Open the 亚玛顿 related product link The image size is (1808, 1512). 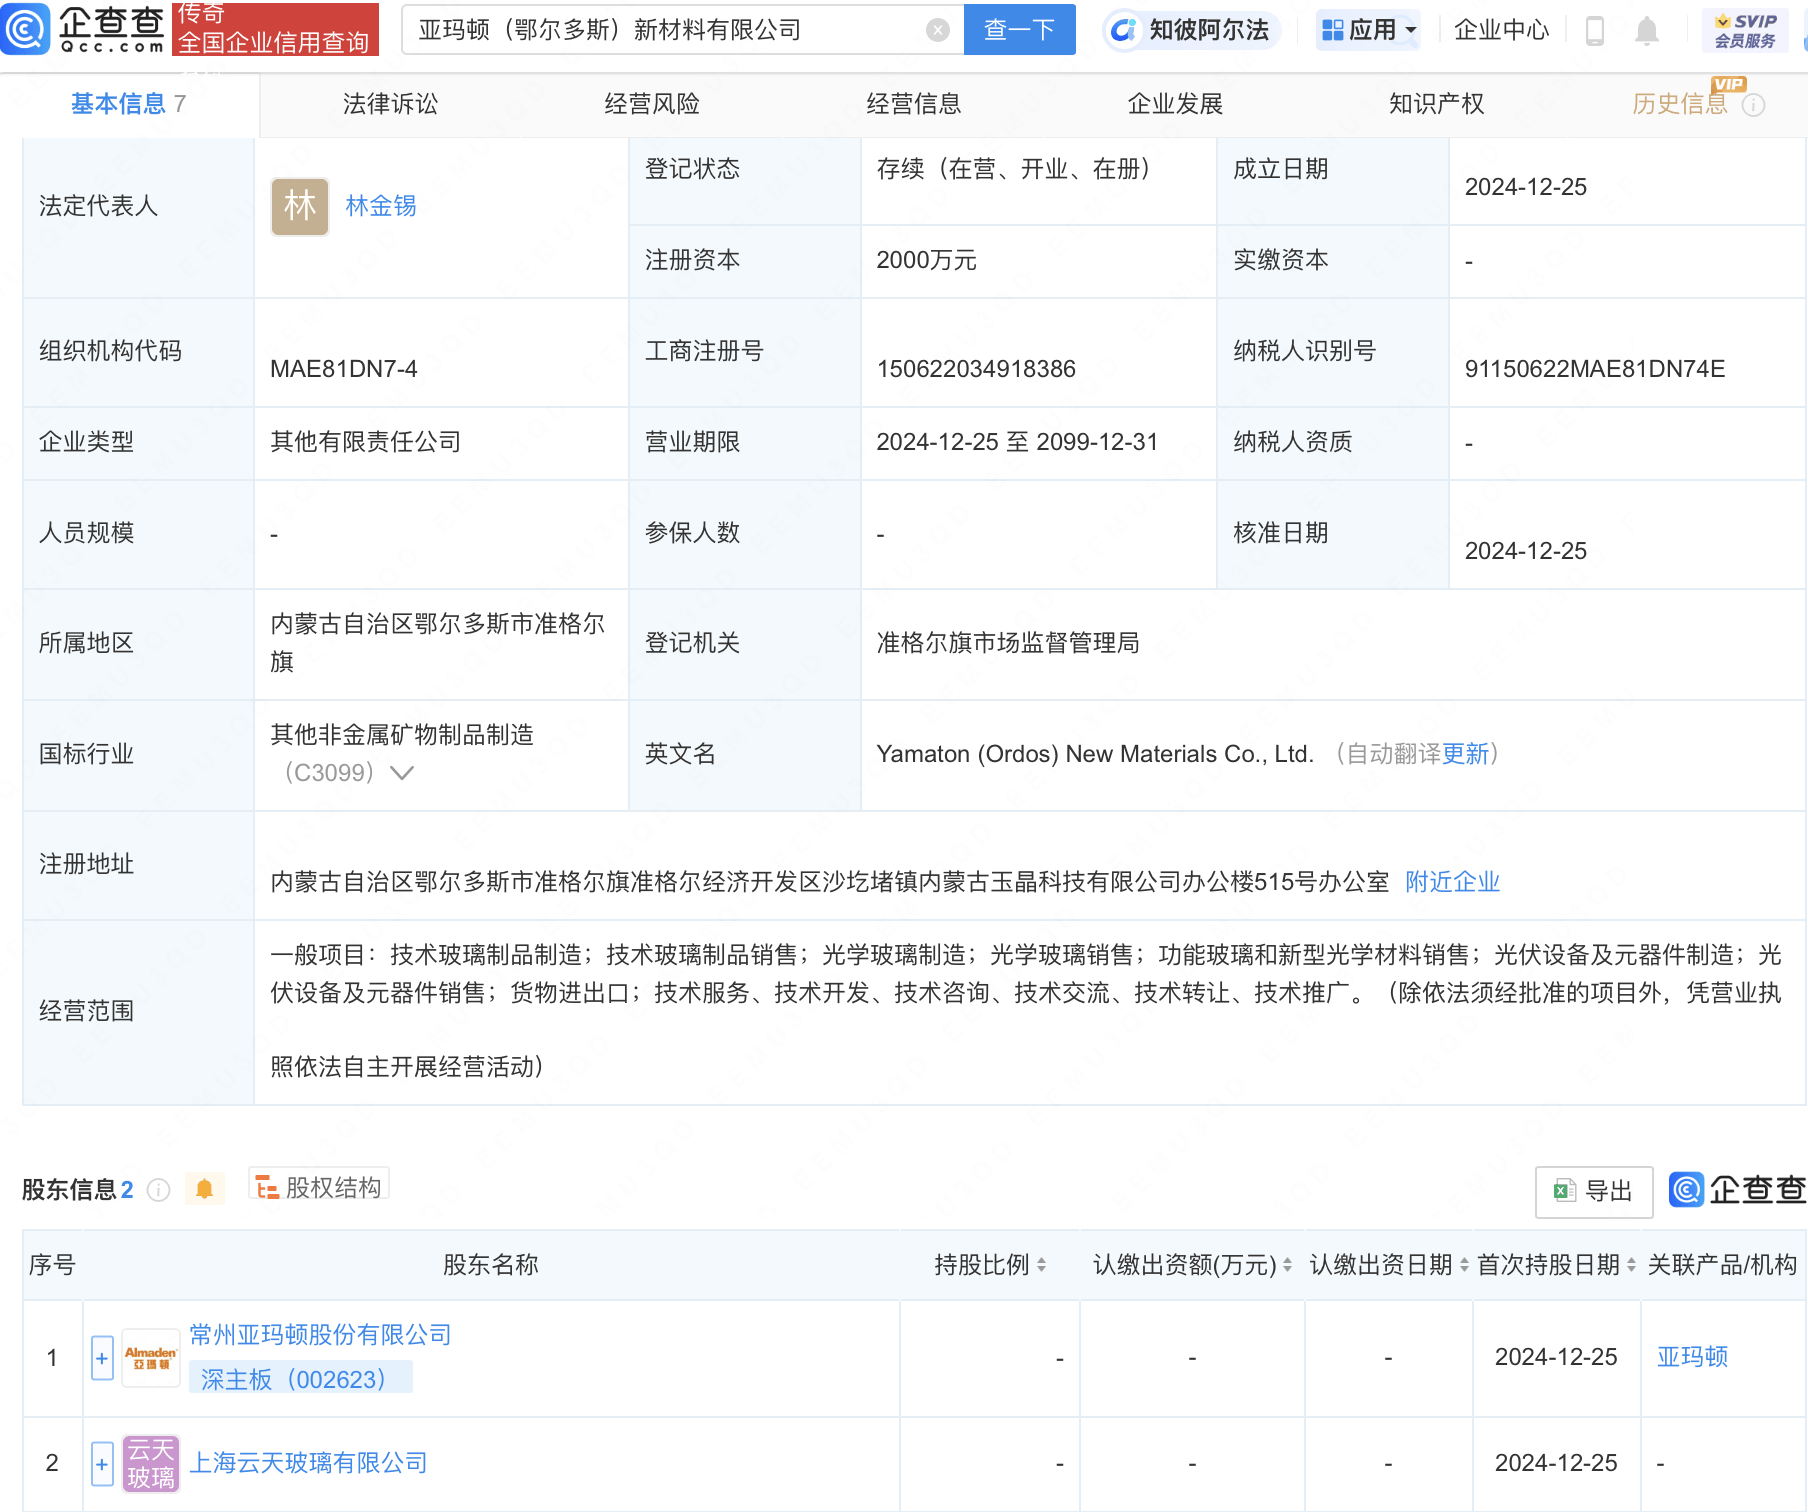click(1693, 1357)
